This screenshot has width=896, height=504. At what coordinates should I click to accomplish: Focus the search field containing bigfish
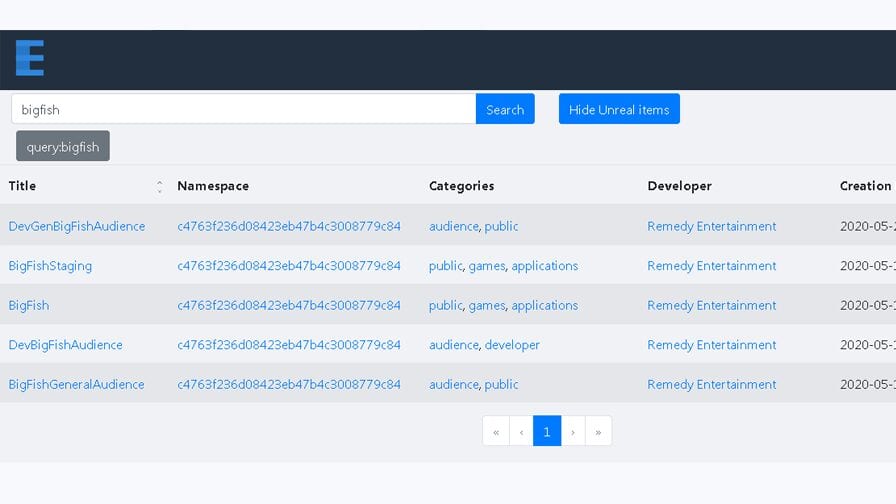(243, 109)
